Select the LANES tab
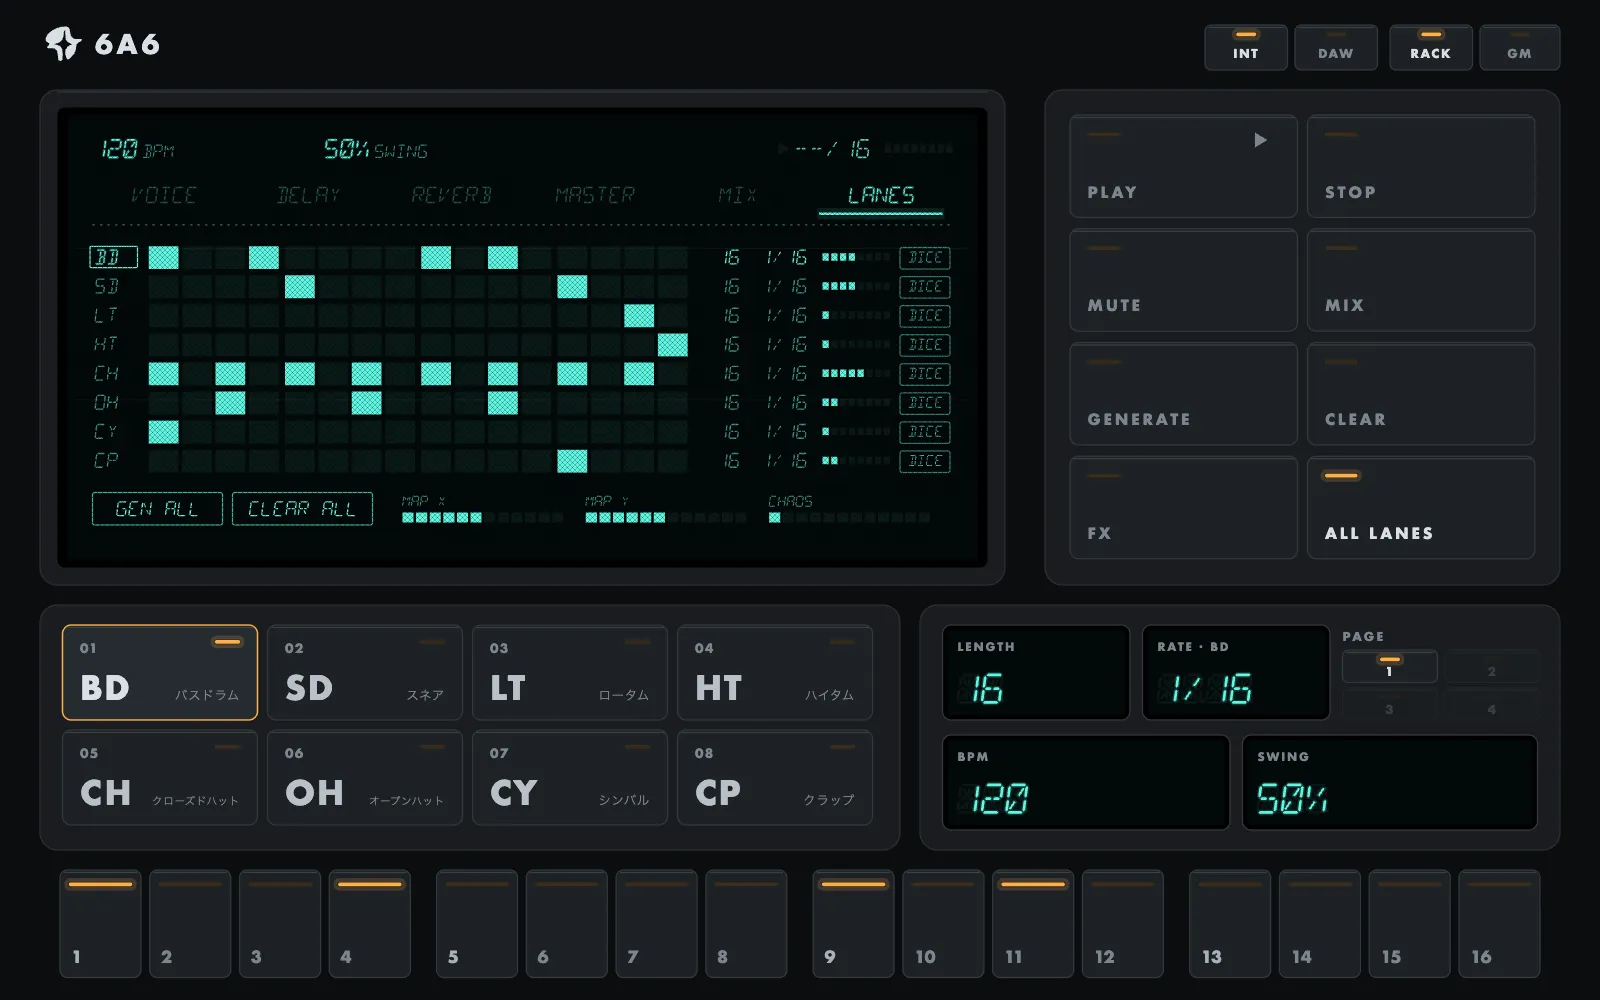1600x1000 pixels. click(881, 195)
